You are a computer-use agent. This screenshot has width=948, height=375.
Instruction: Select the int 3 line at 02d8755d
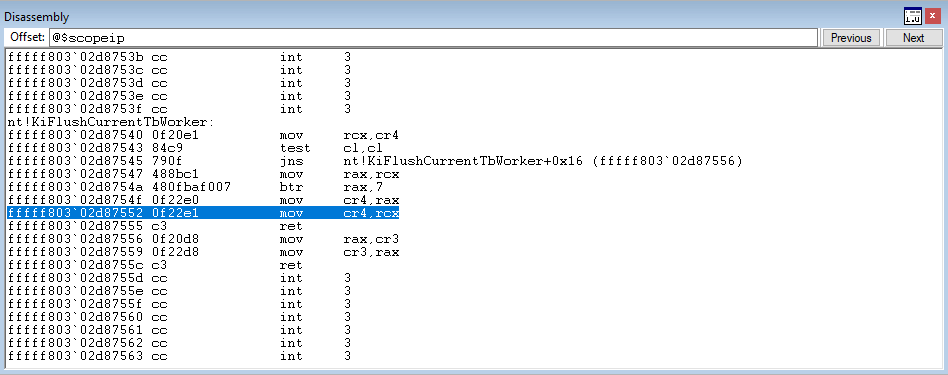pyautogui.click(x=179, y=278)
